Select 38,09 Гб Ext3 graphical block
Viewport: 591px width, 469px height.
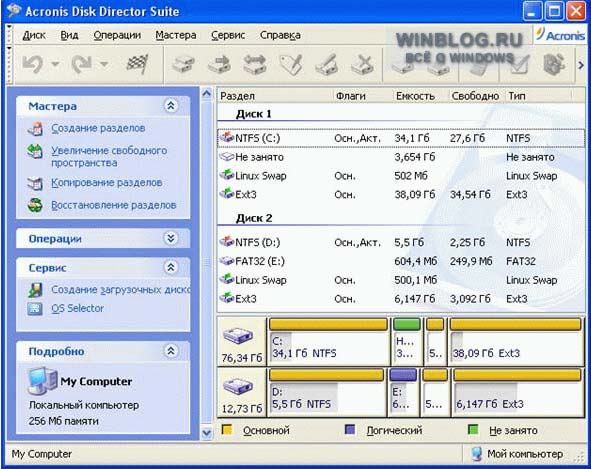(515, 342)
